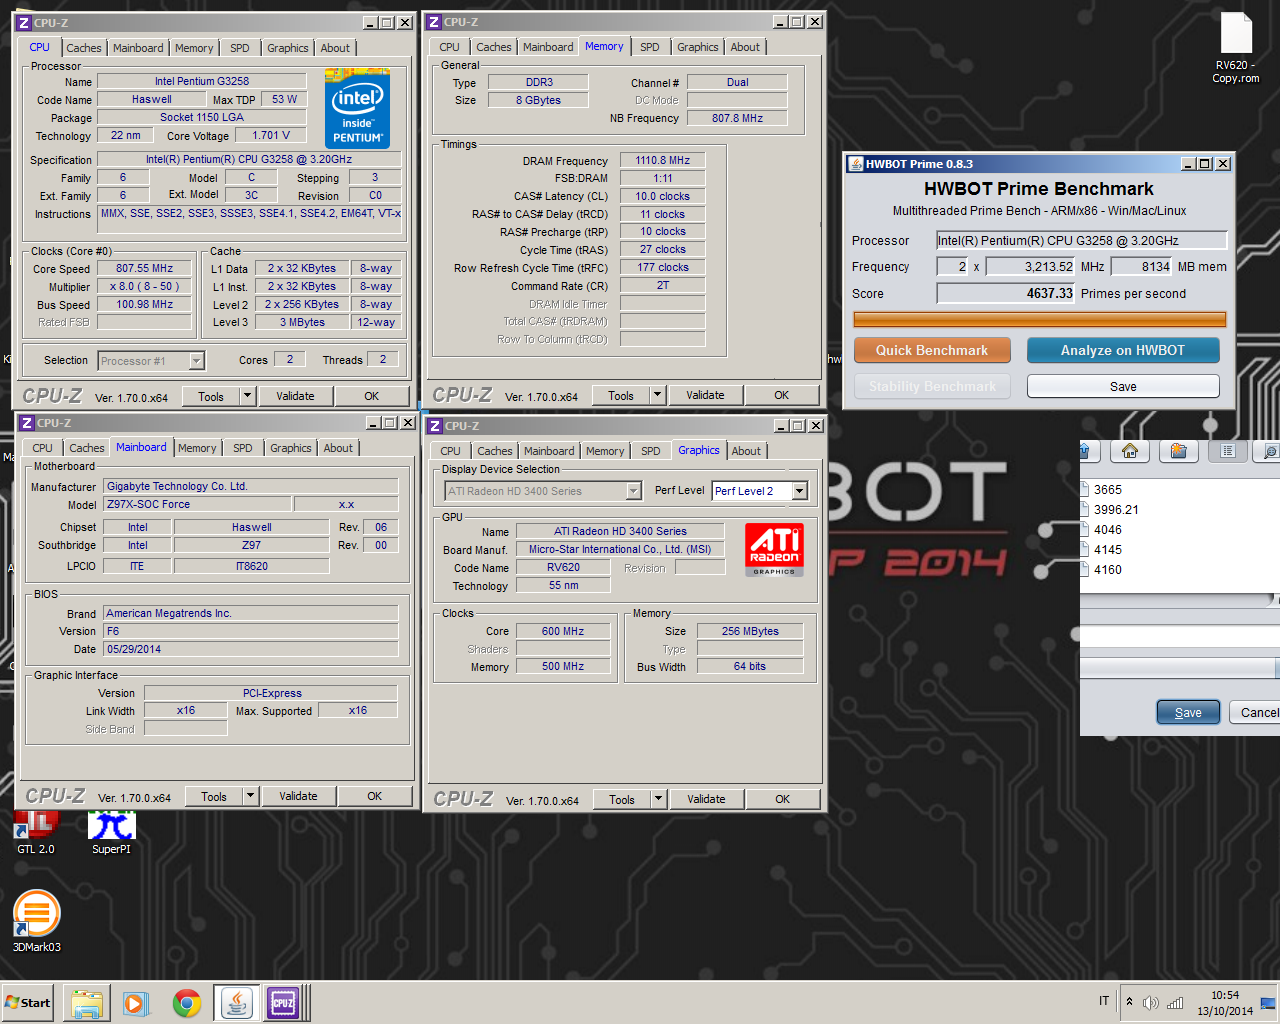Switch to Java app in taskbar

pos(237,1003)
